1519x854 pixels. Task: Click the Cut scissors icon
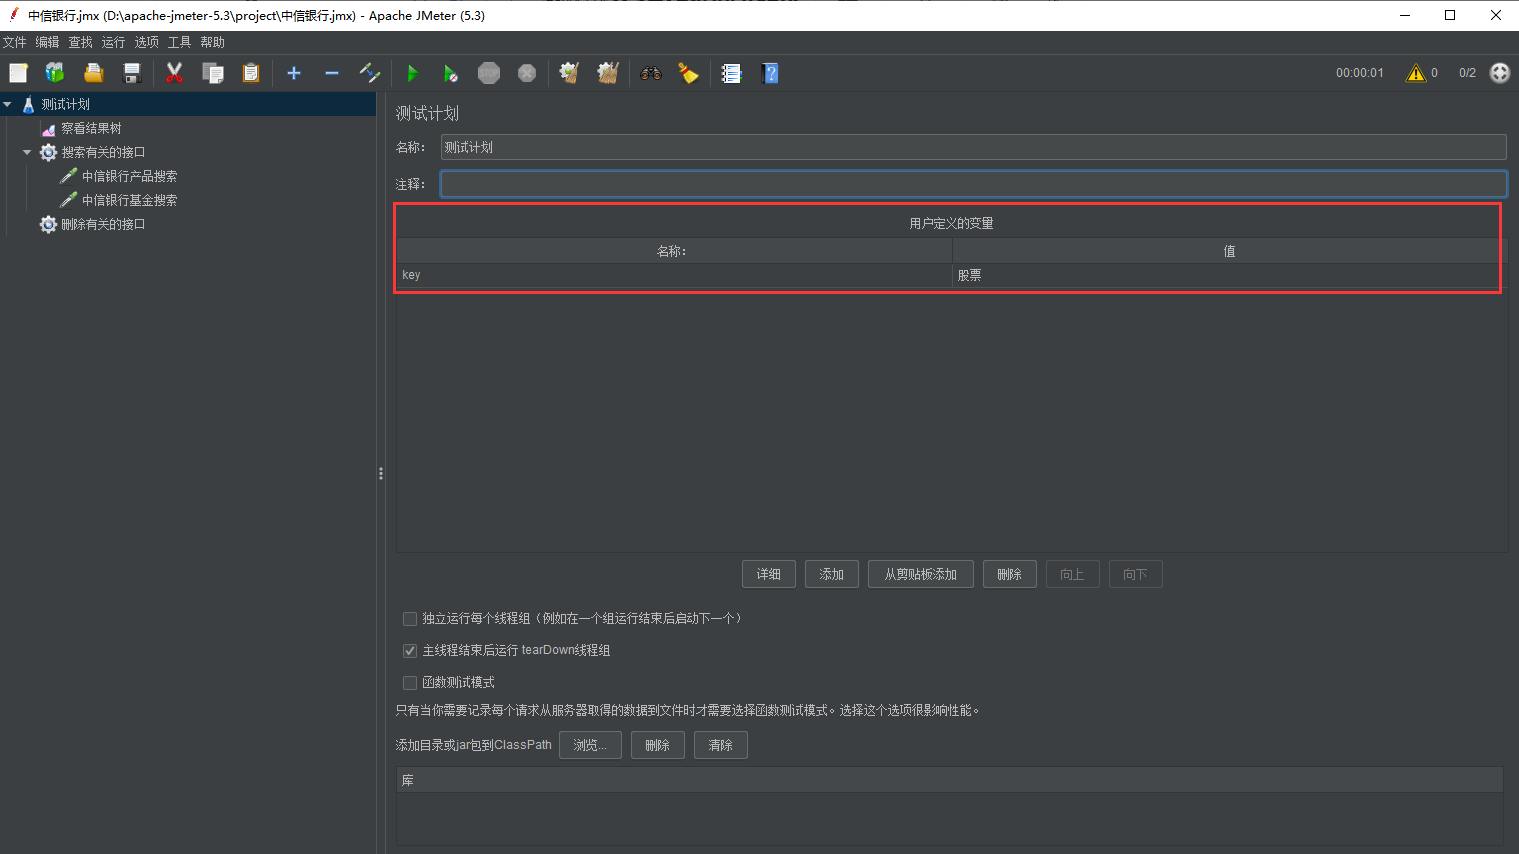pos(174,73)
